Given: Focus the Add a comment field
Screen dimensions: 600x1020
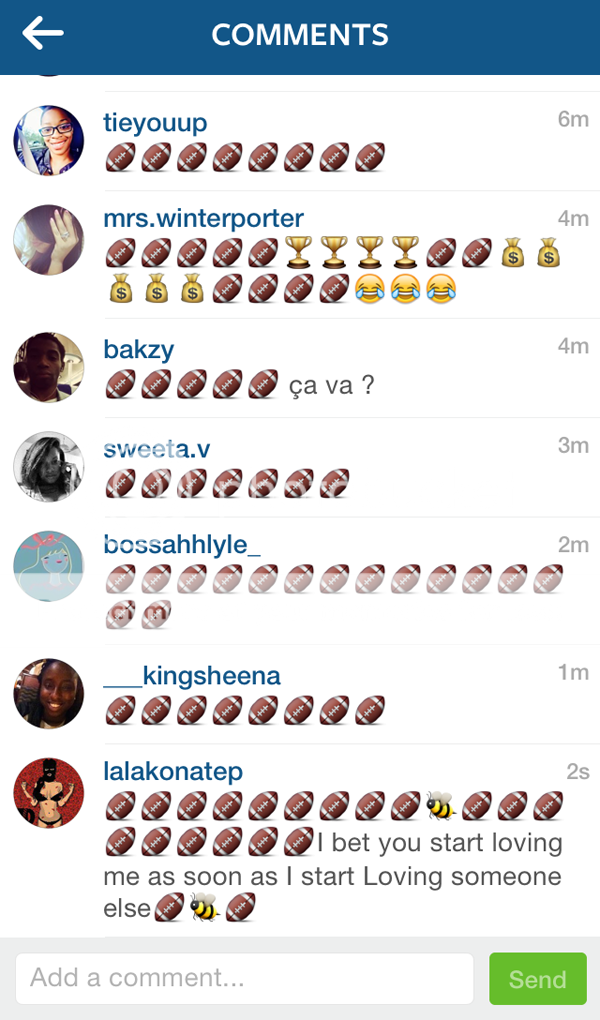Looking at the screenshot, I should (245, 978).
